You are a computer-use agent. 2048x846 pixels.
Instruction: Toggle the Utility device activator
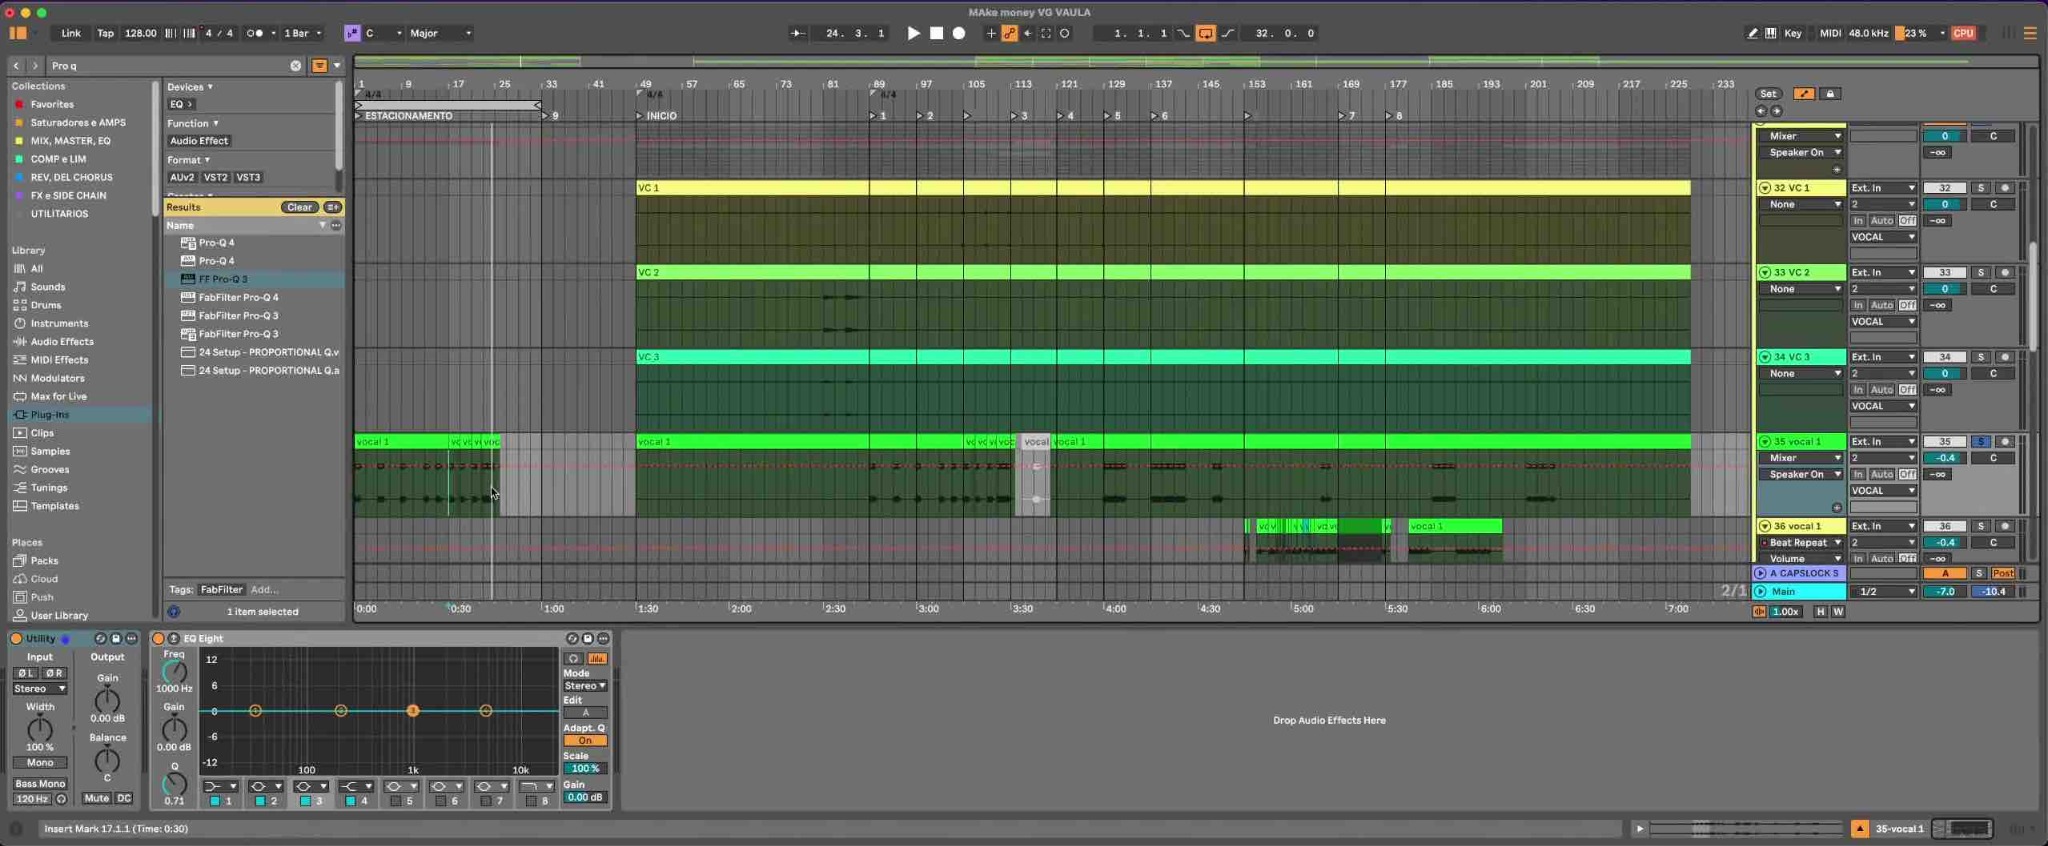[16, 639]
